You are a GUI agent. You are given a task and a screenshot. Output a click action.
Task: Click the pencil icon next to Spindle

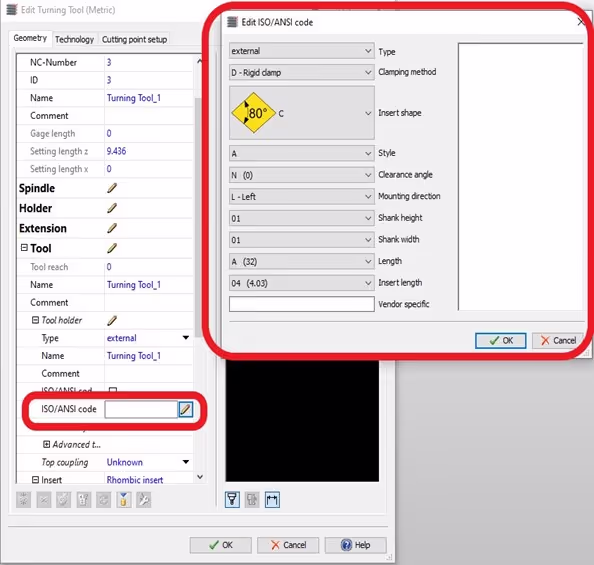point(112,188)
